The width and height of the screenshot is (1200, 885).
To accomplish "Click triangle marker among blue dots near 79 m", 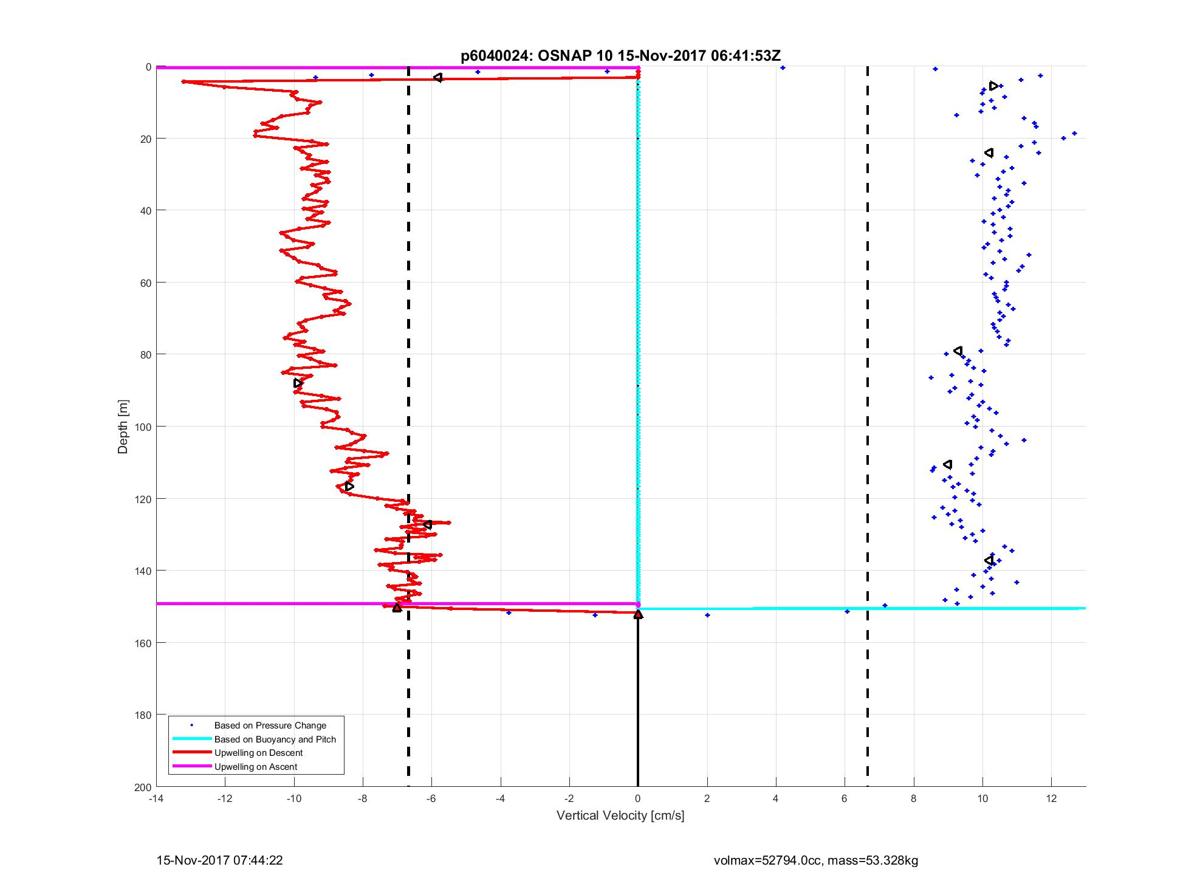I will click(x=958, y=351).
